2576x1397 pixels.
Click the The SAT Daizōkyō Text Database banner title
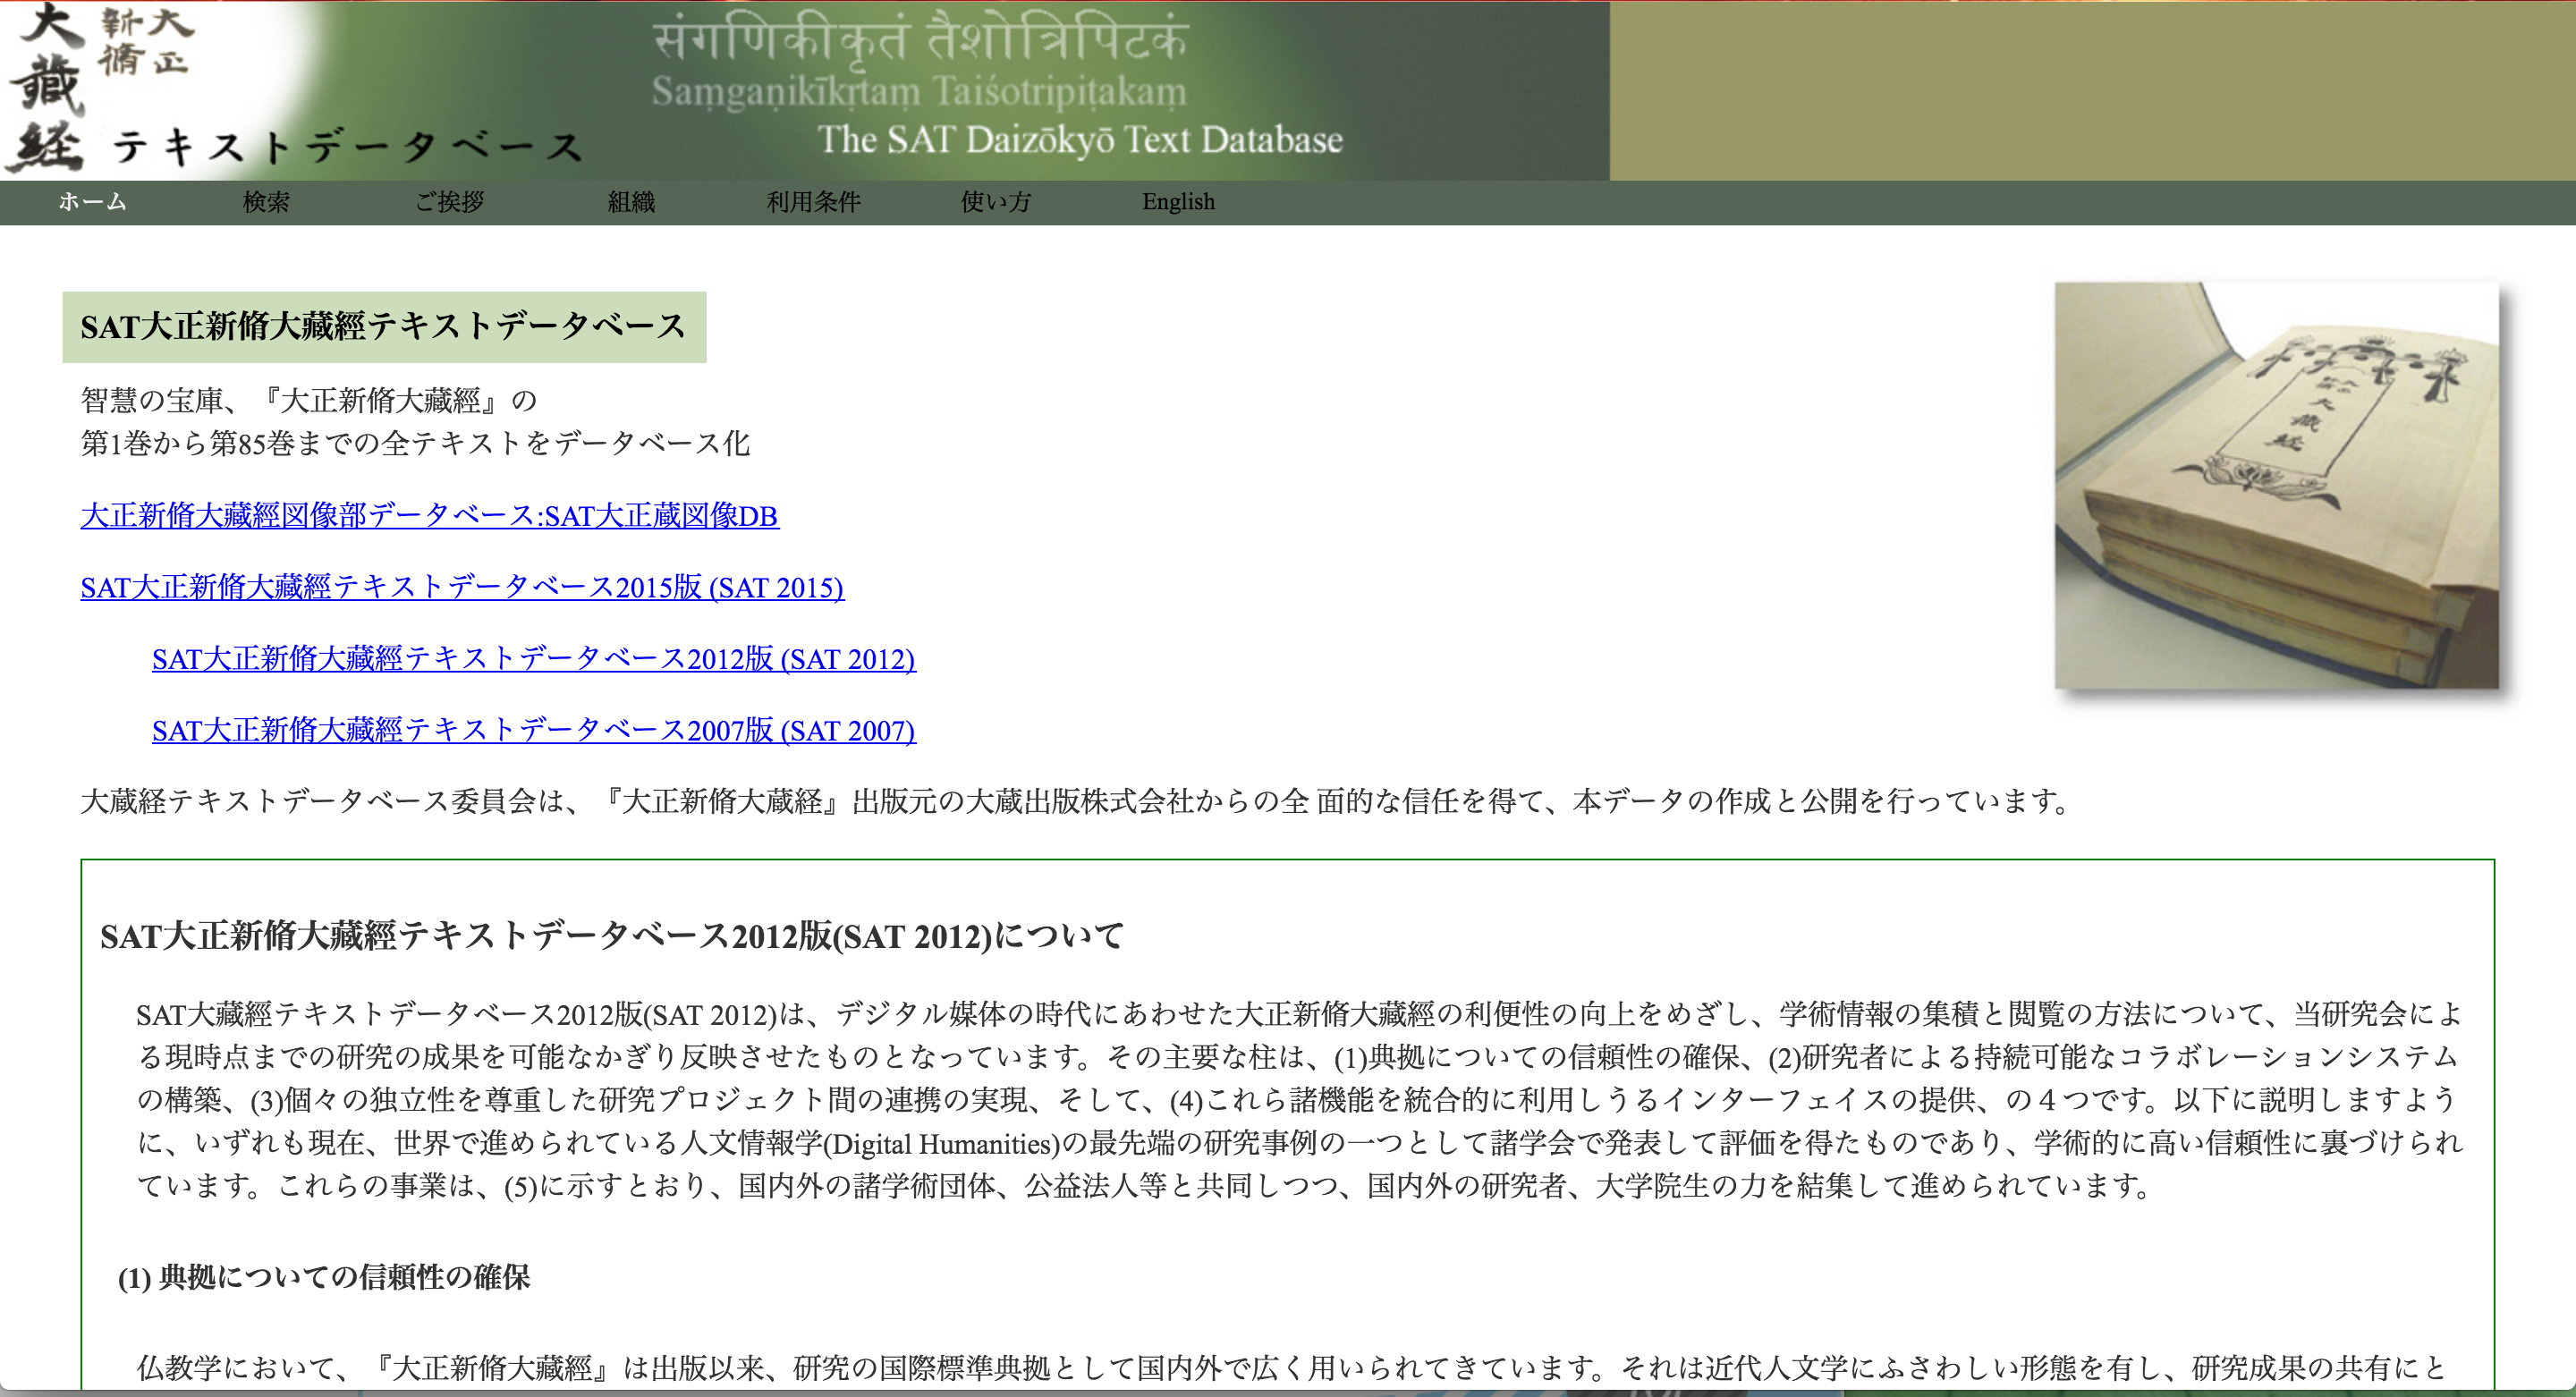[1080, 139]
